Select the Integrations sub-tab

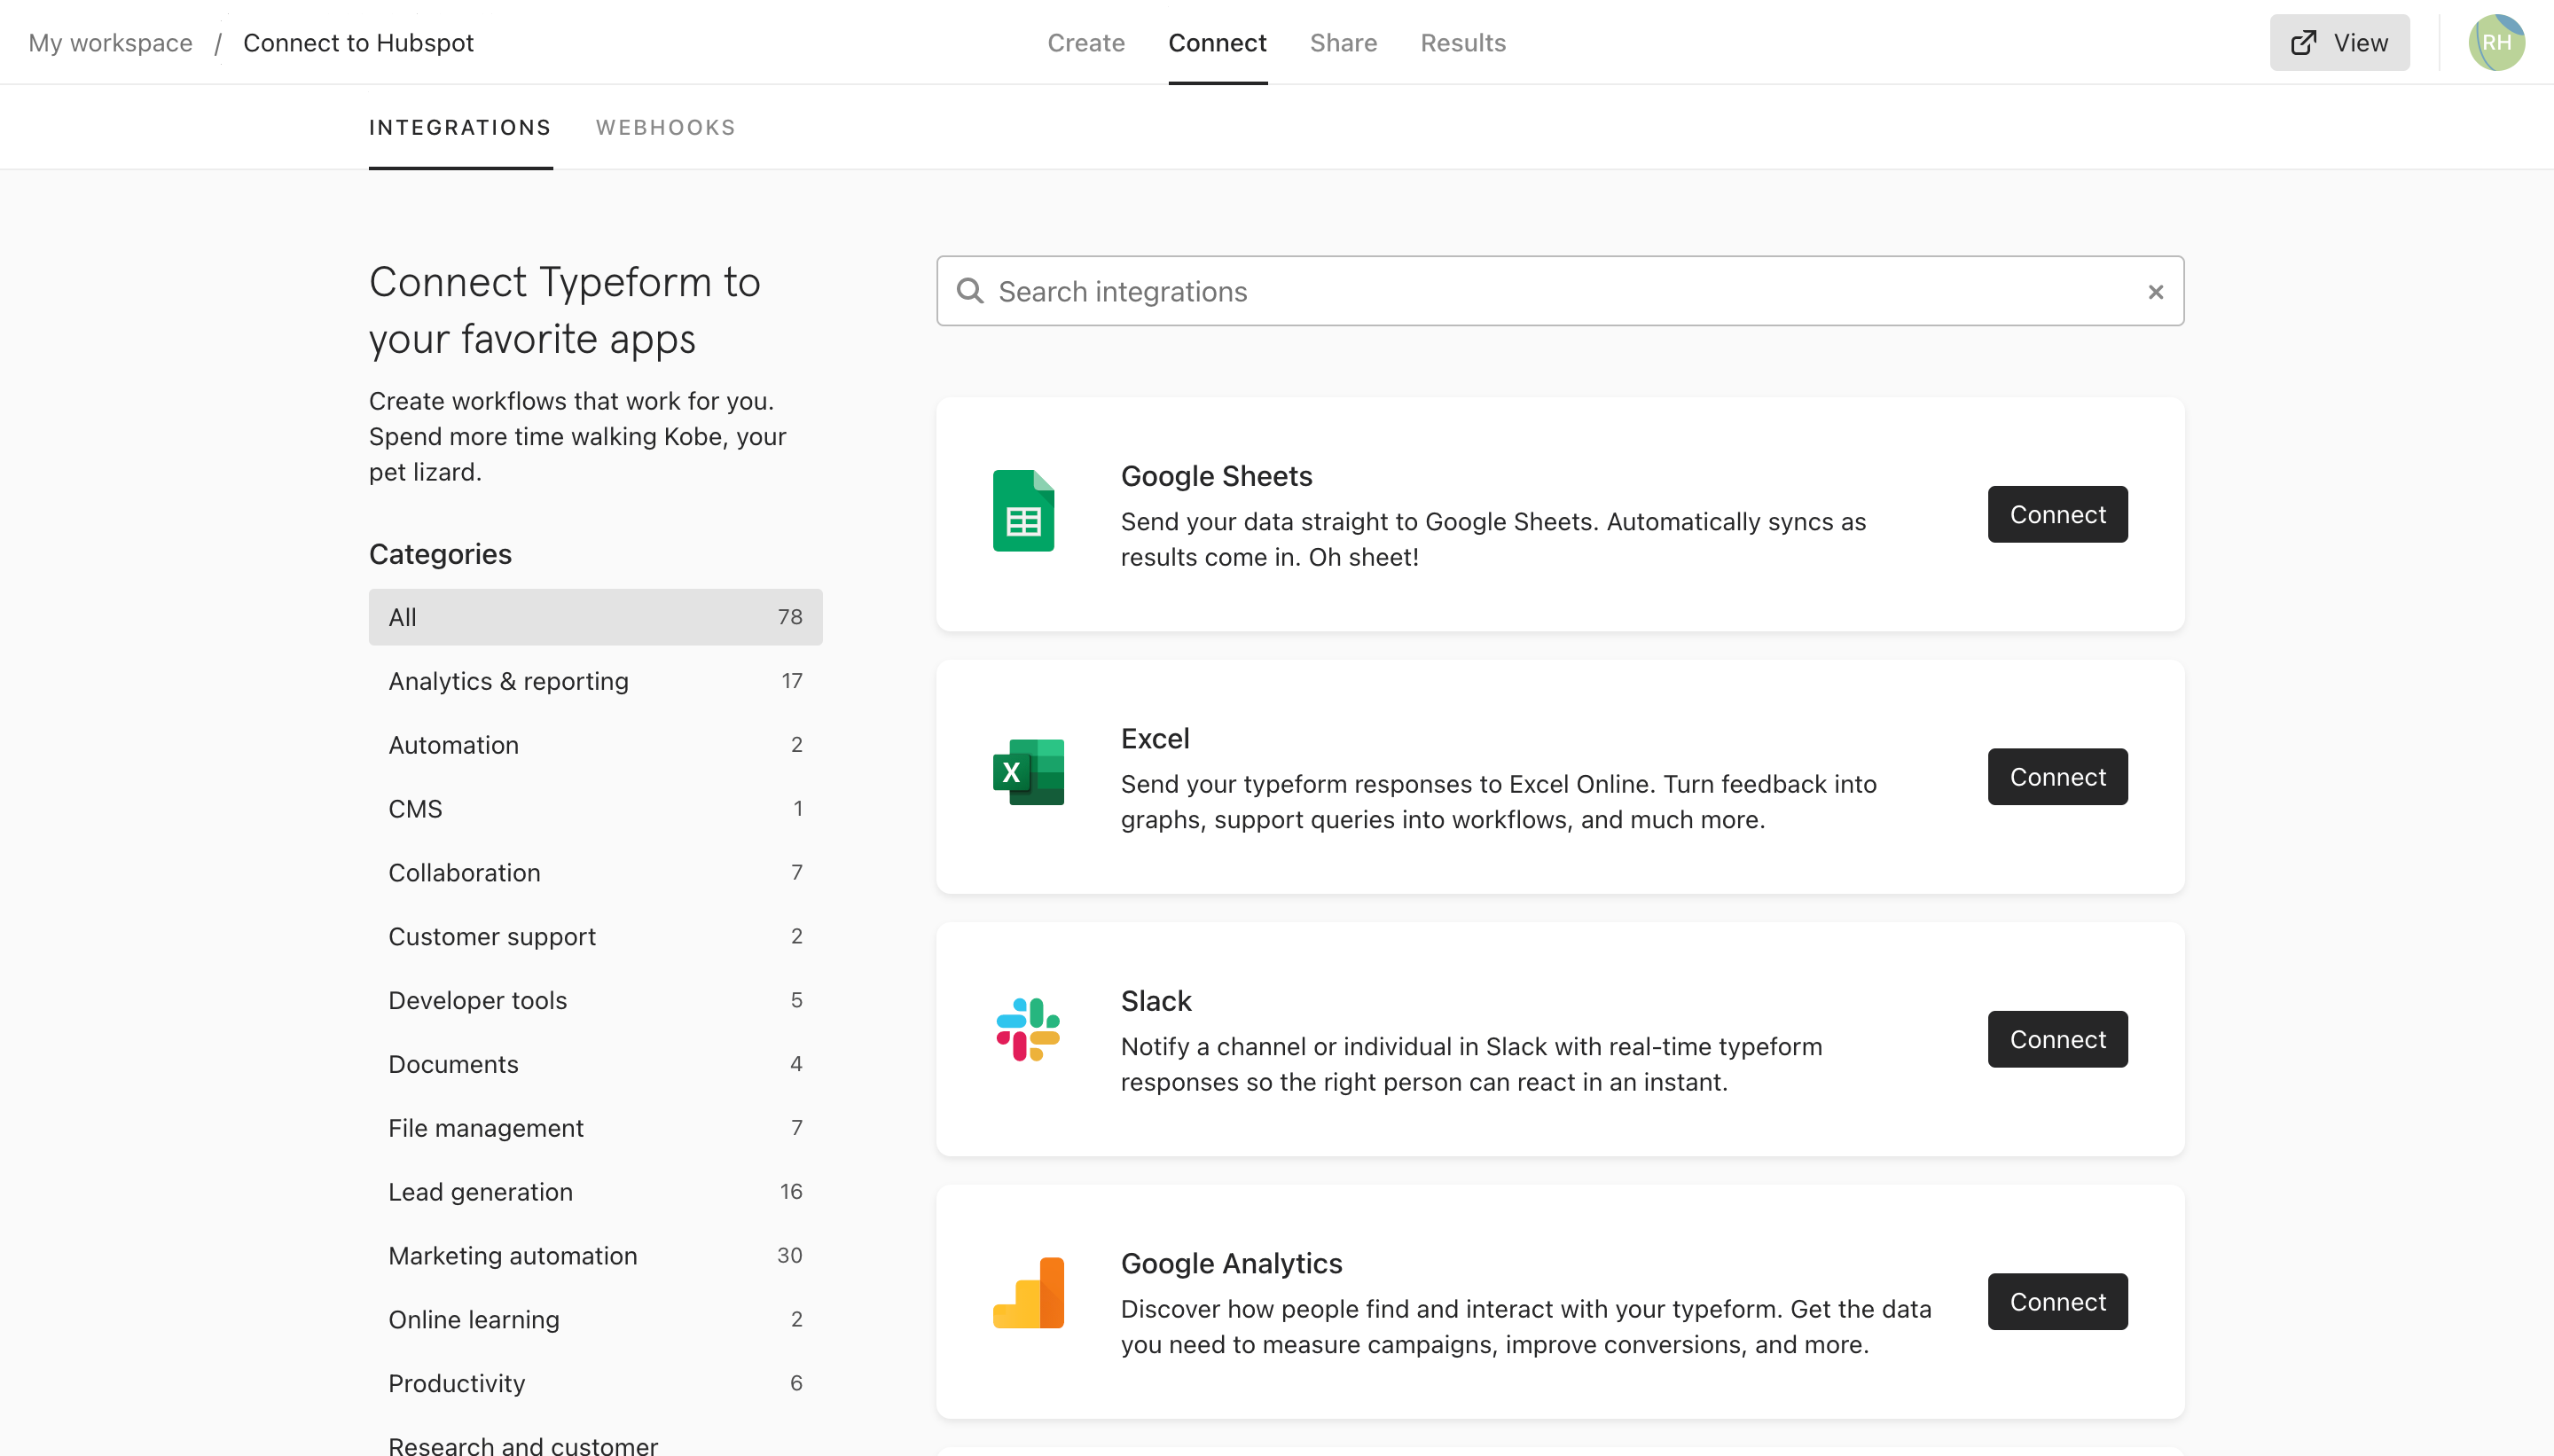click(460, 127)
